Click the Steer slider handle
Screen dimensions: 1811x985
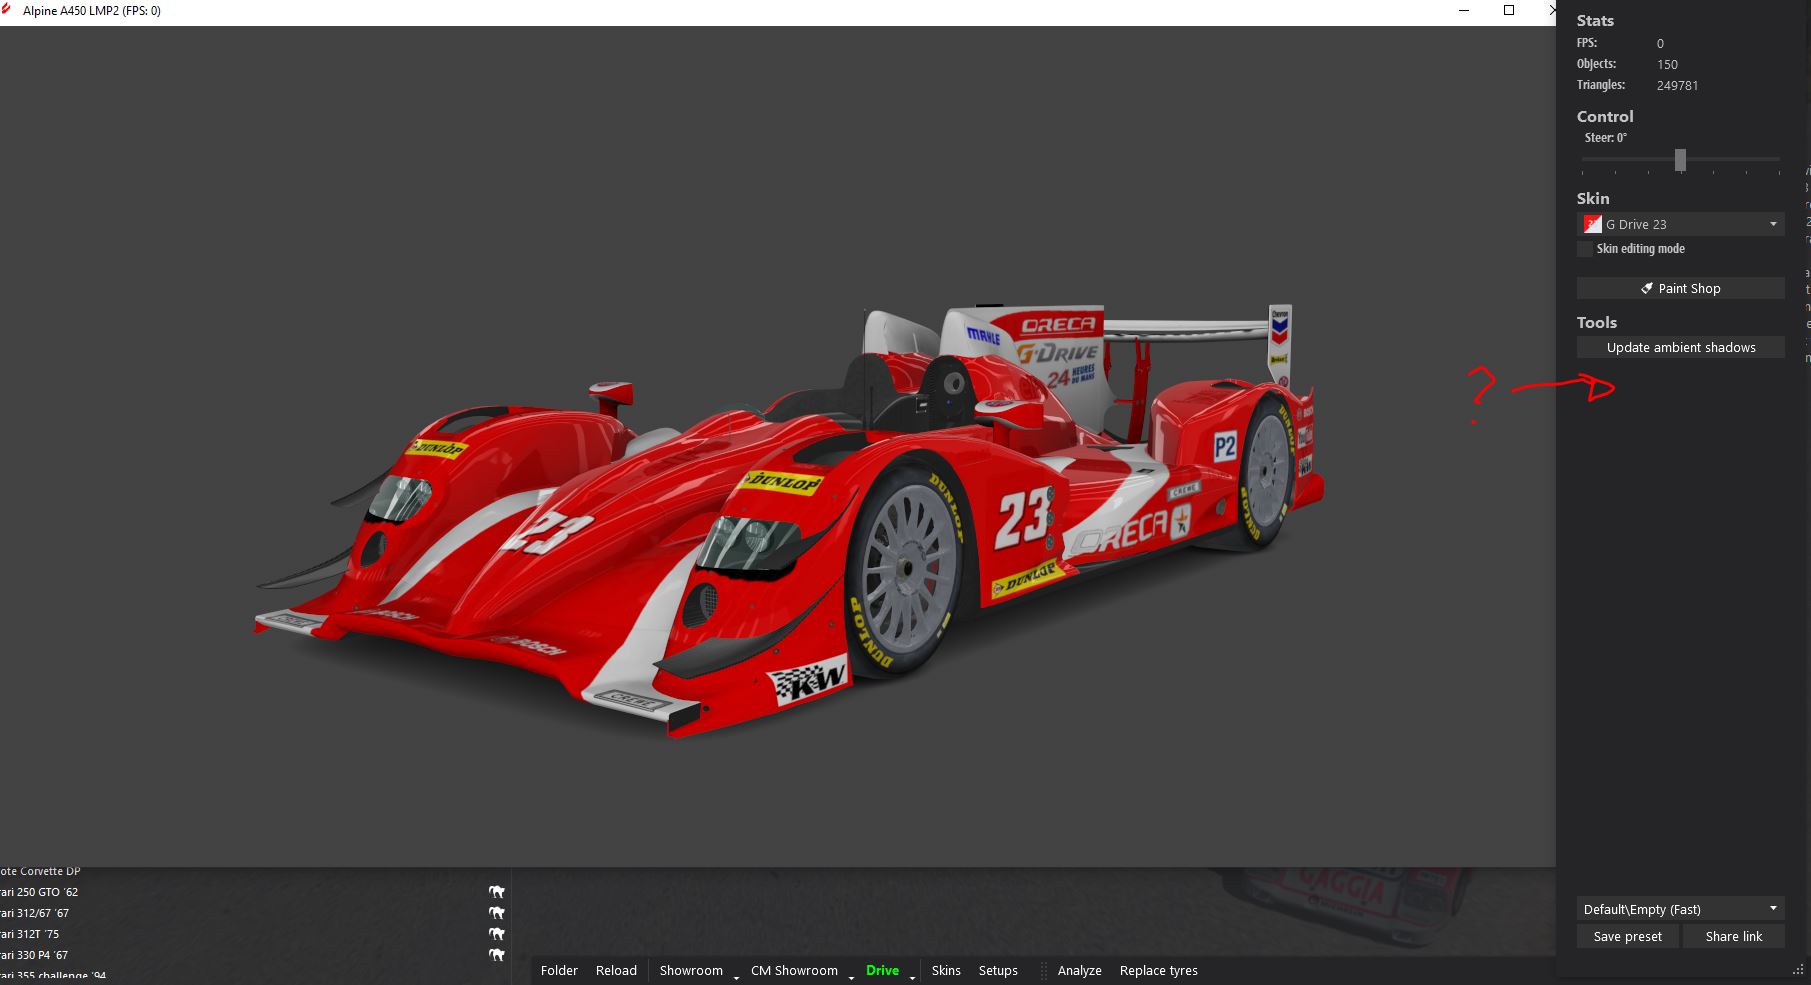tap(1680, 160)
